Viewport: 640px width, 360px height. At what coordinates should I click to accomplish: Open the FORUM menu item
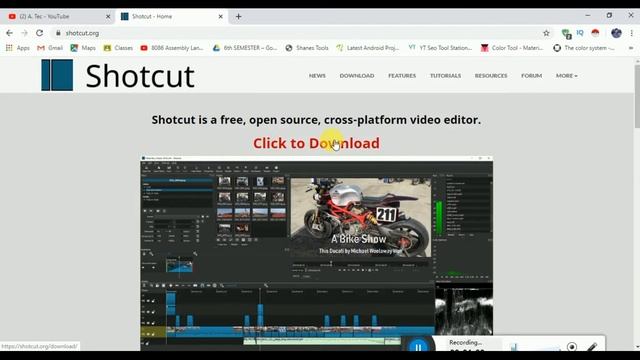click(531, 76)
